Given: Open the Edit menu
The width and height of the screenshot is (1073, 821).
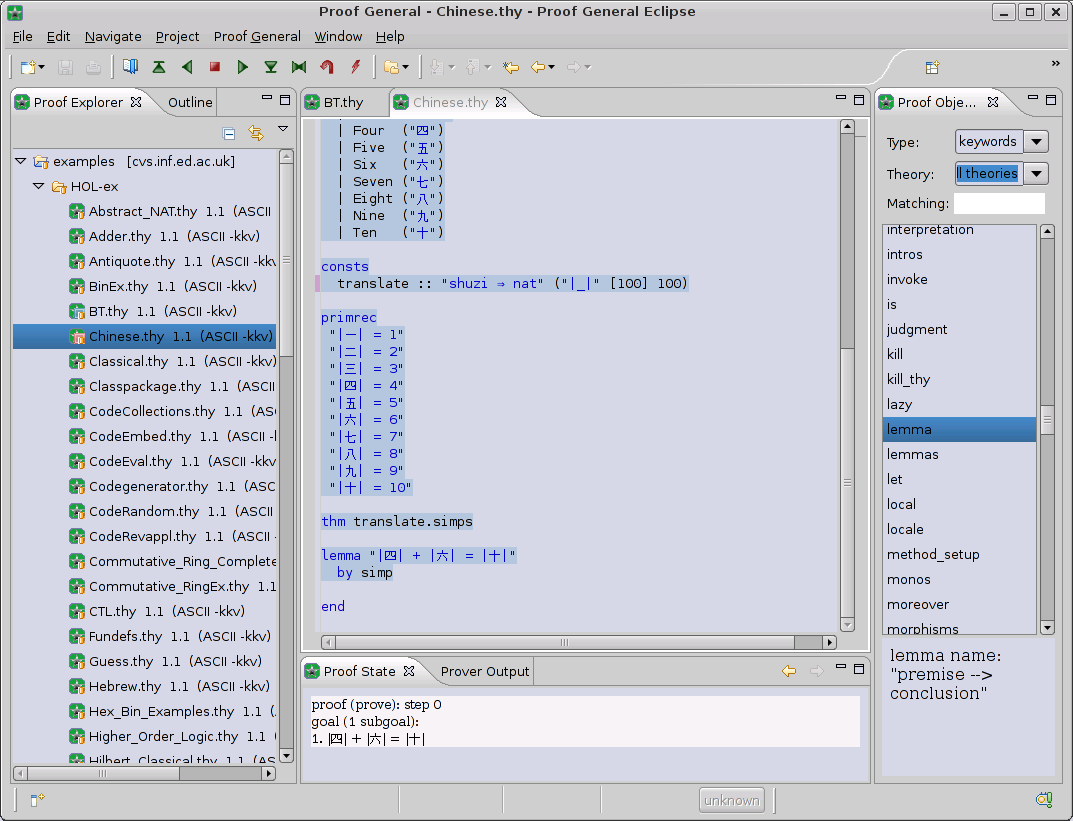Looking at the screenshot, I should pos(58,36).
